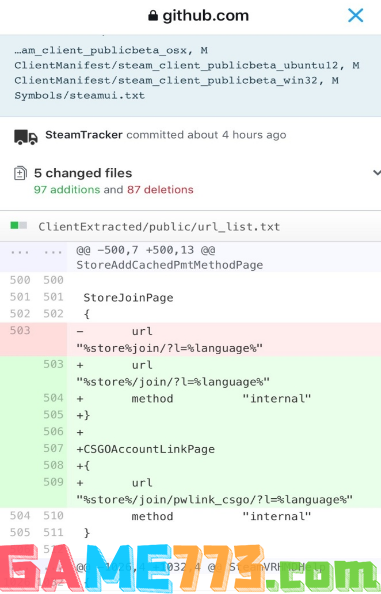381x594 pixels.
Task: Select added line number 507
Action: (x=53, y=449)
